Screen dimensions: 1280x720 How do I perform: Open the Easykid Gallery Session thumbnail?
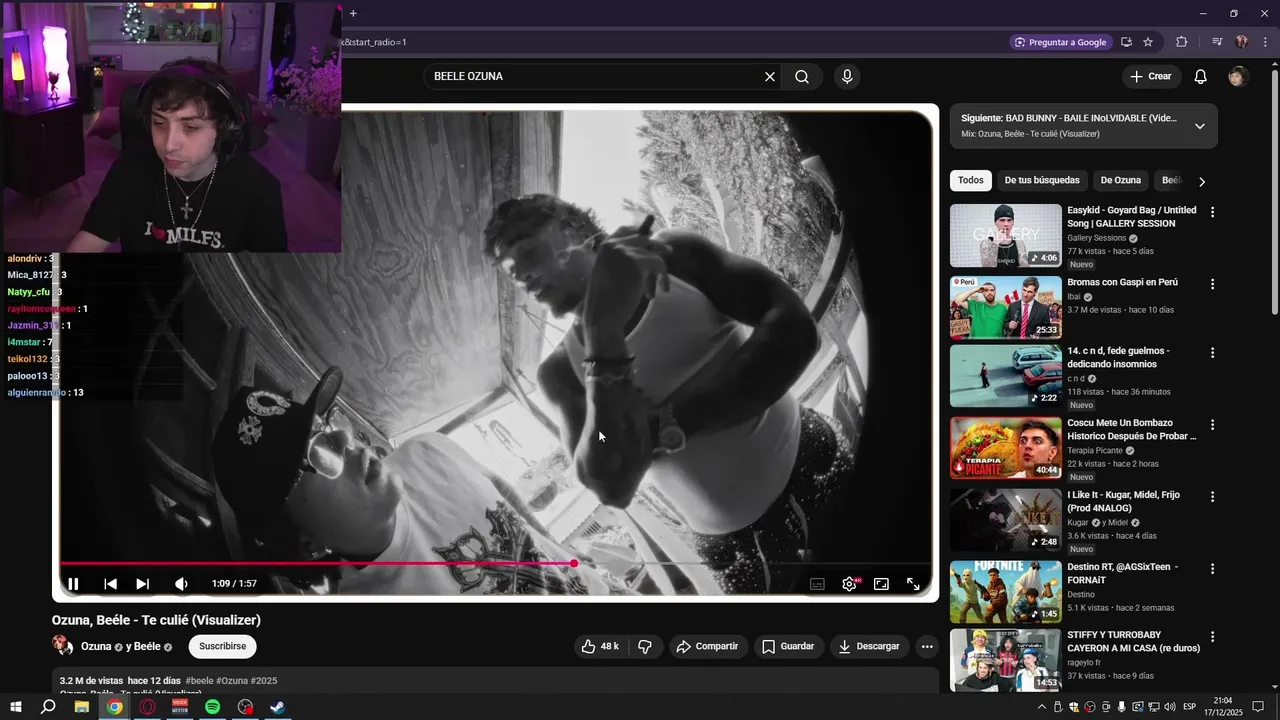pyautogui.click(x=1005, y=236)
